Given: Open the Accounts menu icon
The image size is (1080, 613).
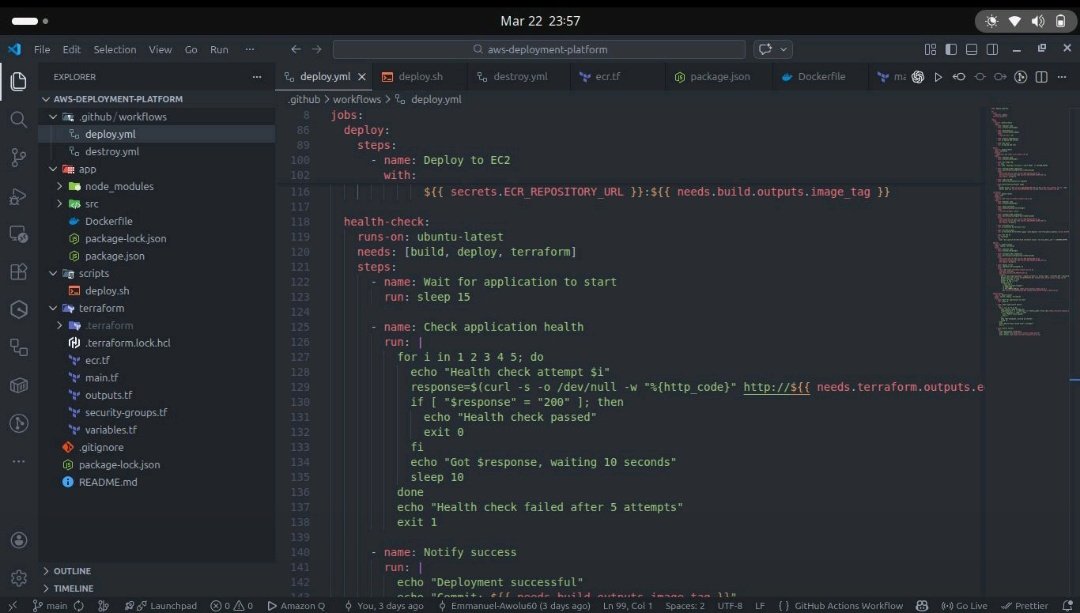Looking at the screenshot, I should (19, 540).
